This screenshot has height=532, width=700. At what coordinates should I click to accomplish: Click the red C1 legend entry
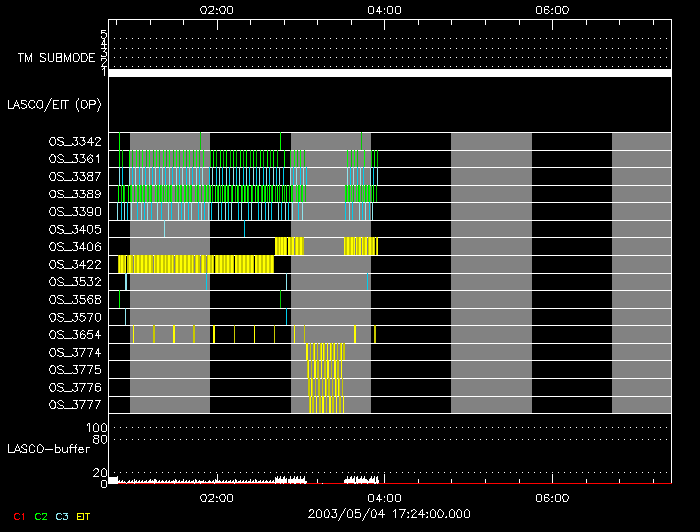pyautogui.click(x=19, y=516)
